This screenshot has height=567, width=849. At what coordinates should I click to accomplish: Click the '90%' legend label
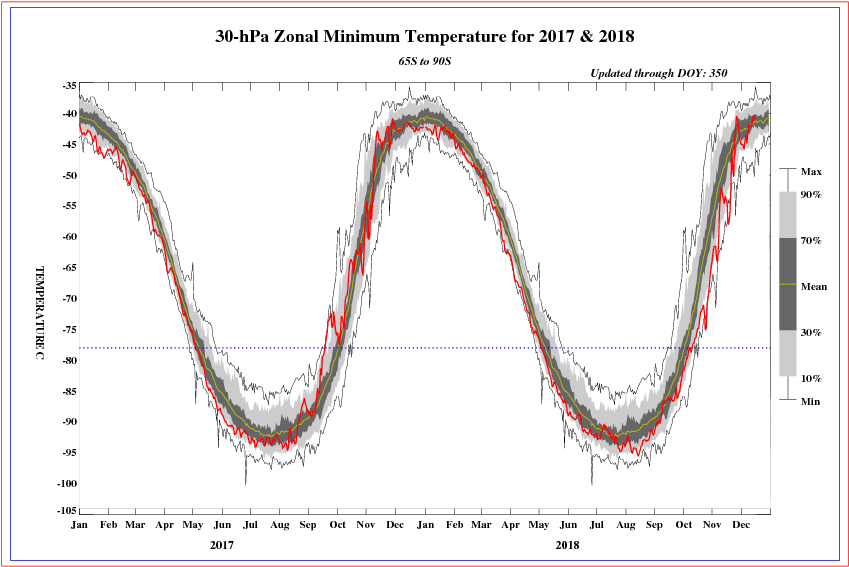(x=811, y=194)
